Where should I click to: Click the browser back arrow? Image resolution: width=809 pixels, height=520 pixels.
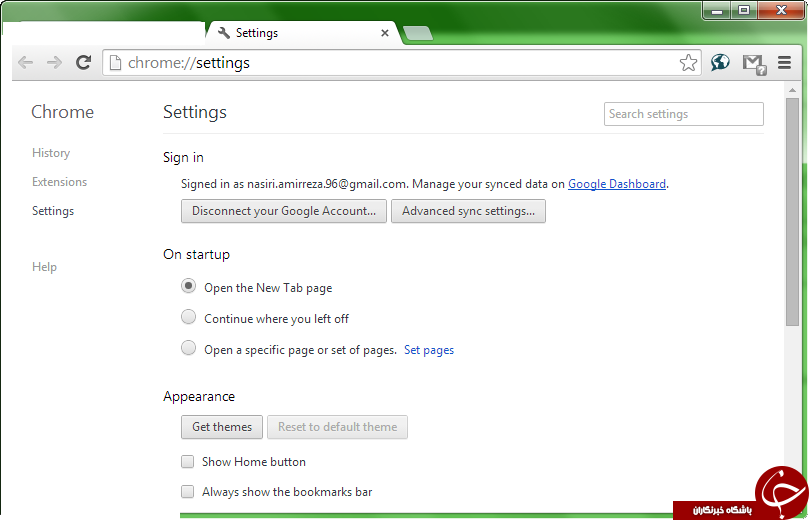pos(25,63)
